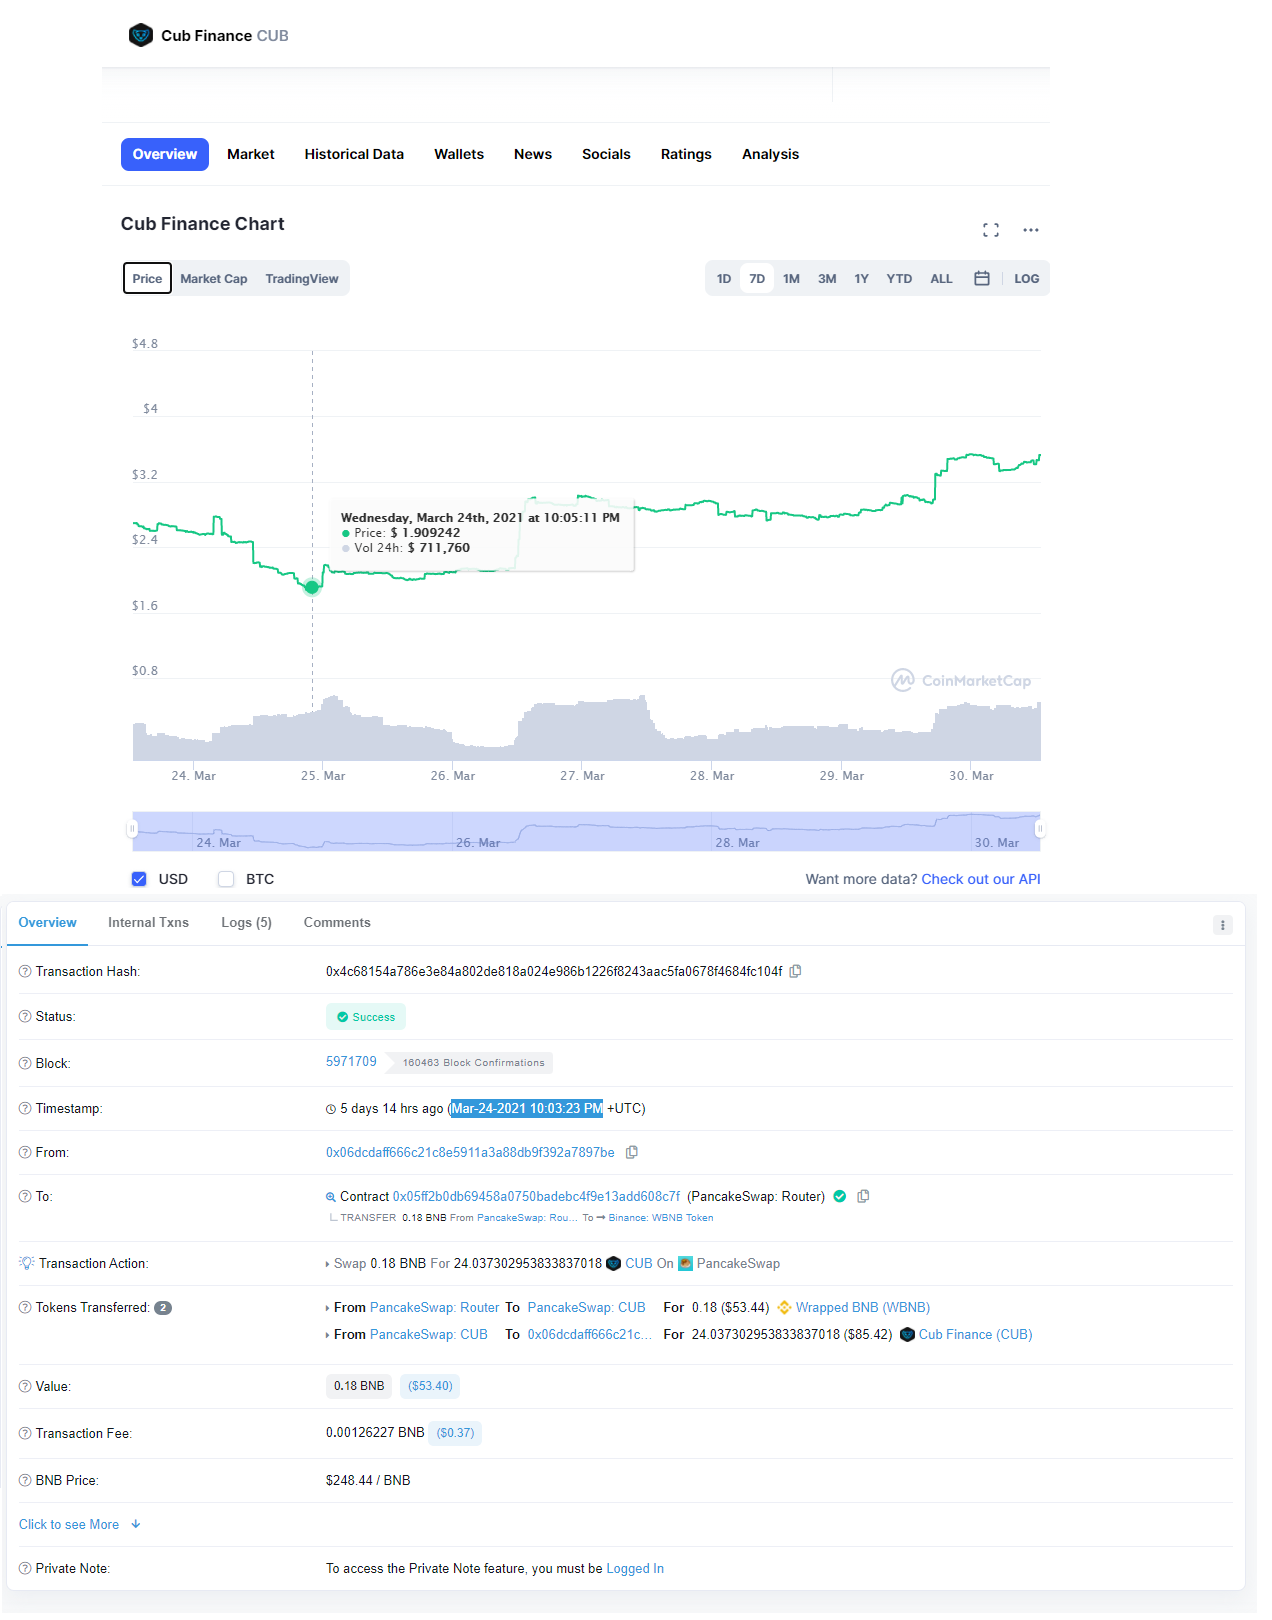The image size is (1272, 1620).
Task: Click the Cub Finance logo icon
Action: click(141, 36)
